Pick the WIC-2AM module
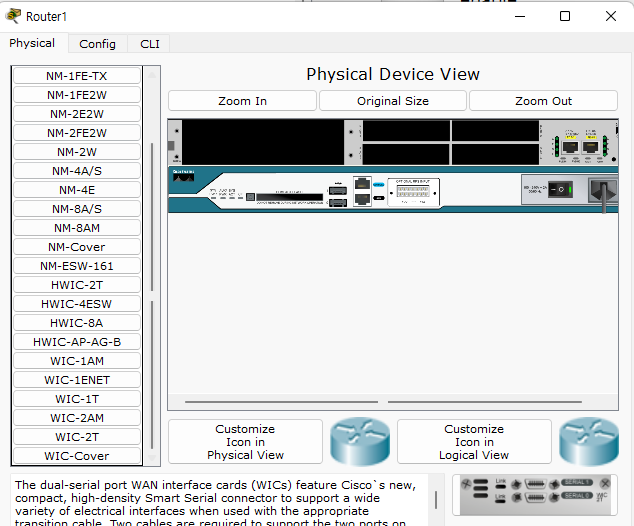Image resolution: width=634 pixels, height=526 pixels. 77,418
